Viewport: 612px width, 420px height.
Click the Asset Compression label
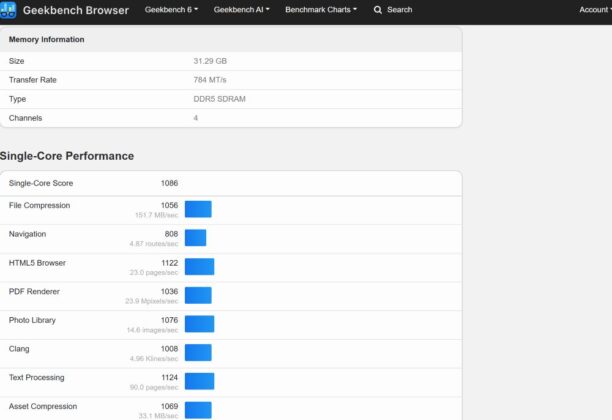[43, 406]
